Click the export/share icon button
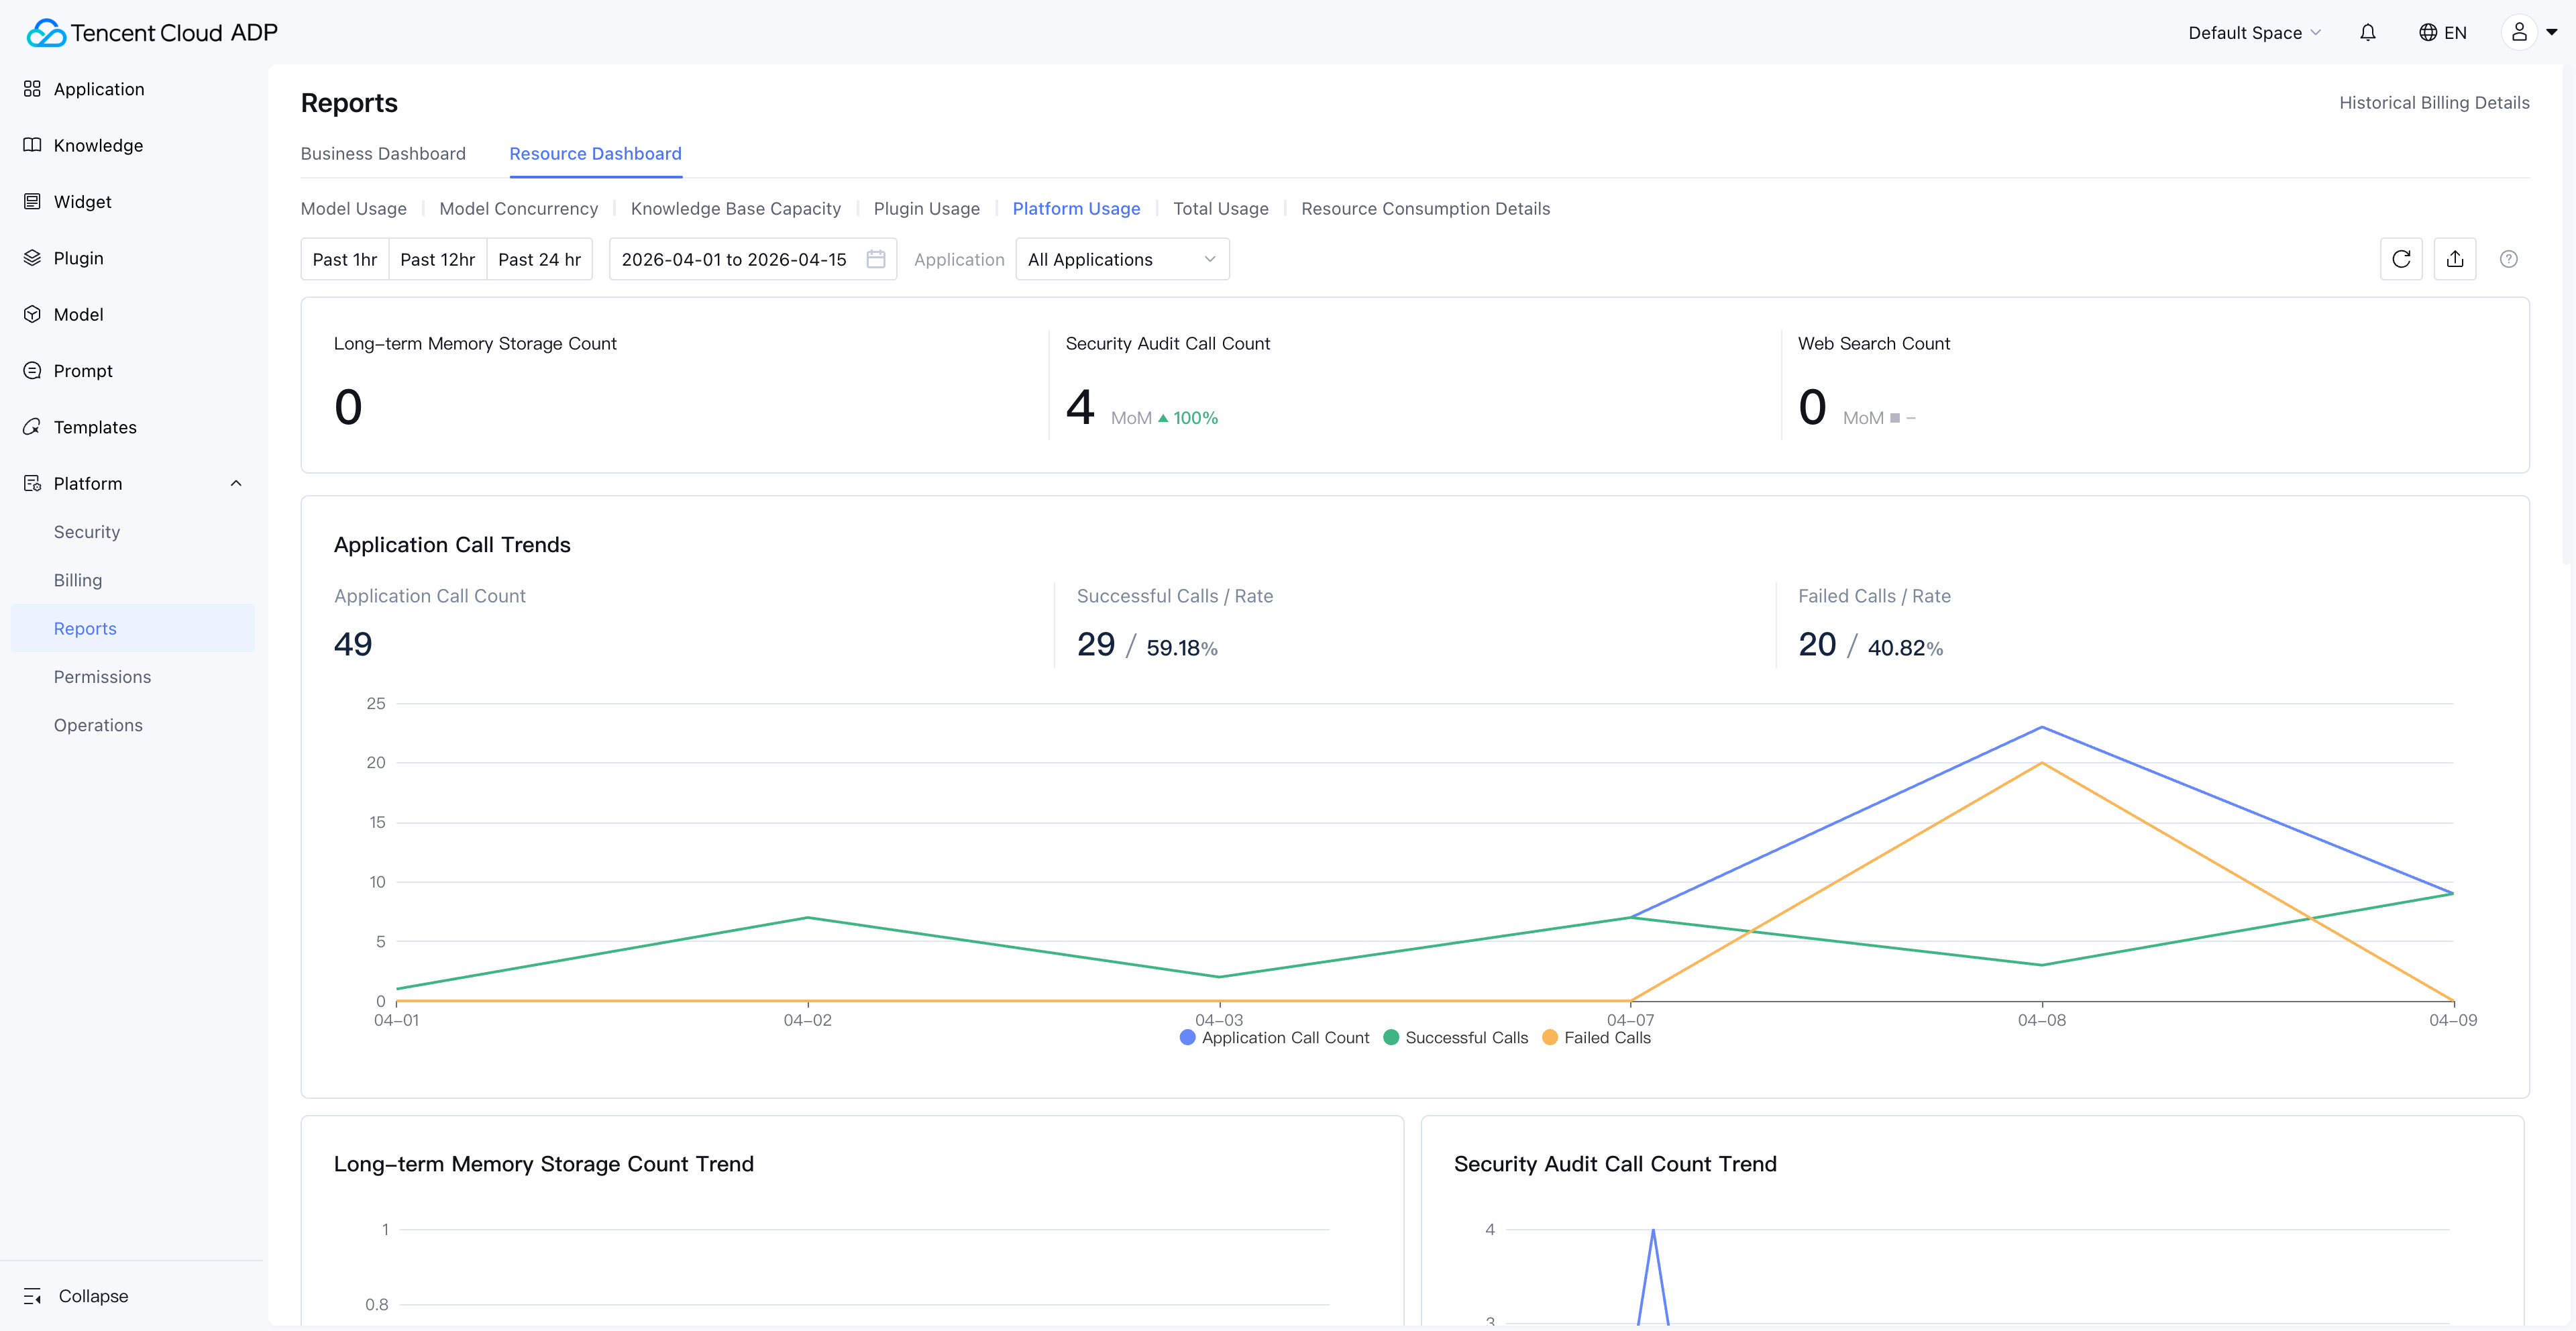Viewport: 2576px width, 1331px height. point(2454,259)
